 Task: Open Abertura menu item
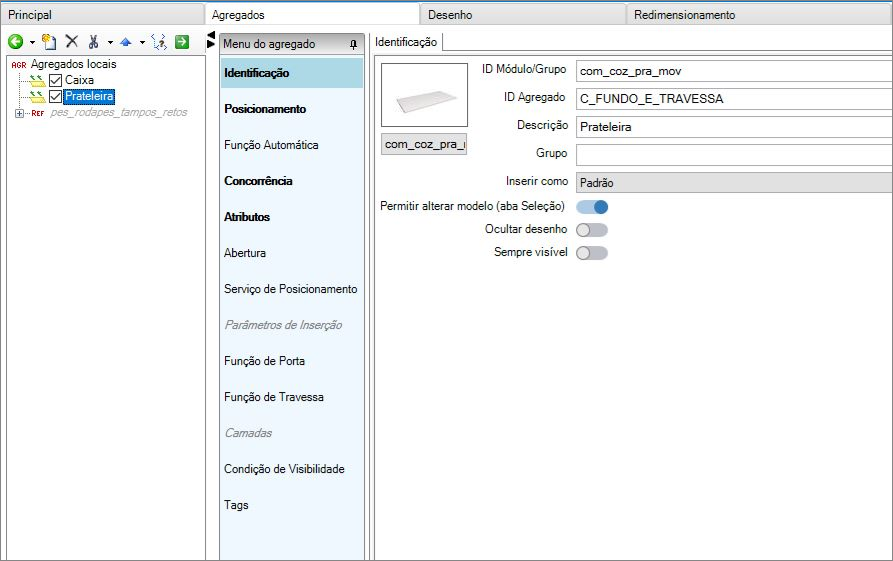click(x=292, y=253)
